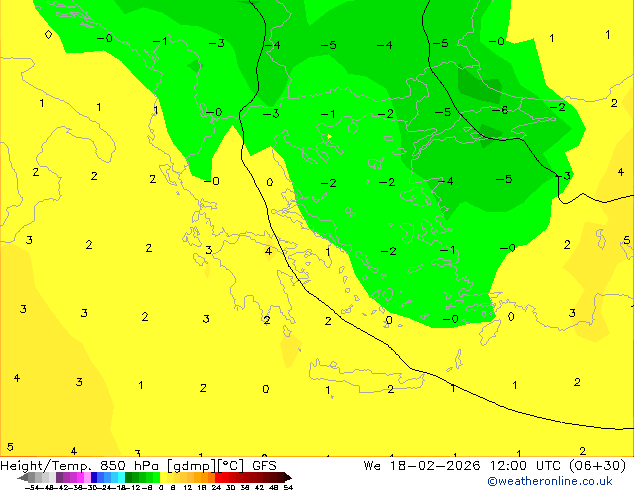Click the legend scale label 12

[x=188, y=488]
